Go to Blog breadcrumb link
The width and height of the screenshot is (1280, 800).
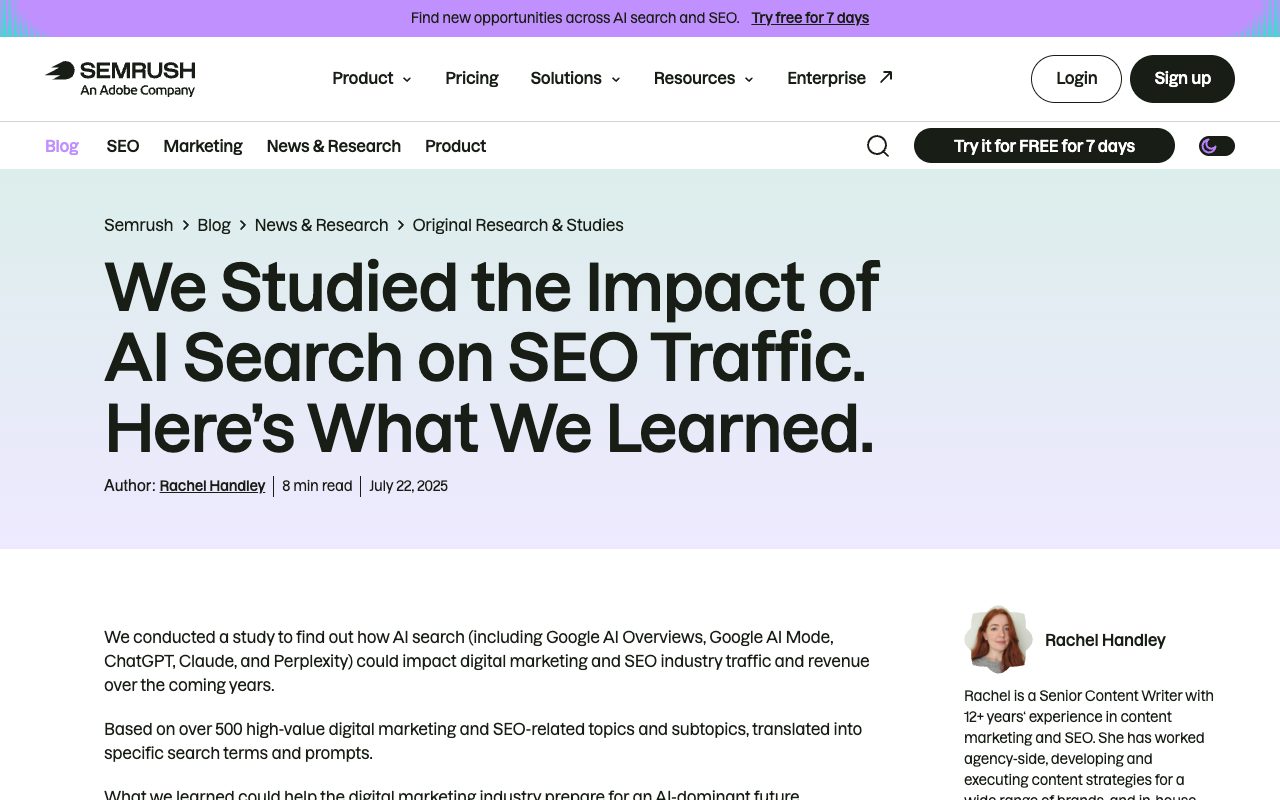coord(214,225)
